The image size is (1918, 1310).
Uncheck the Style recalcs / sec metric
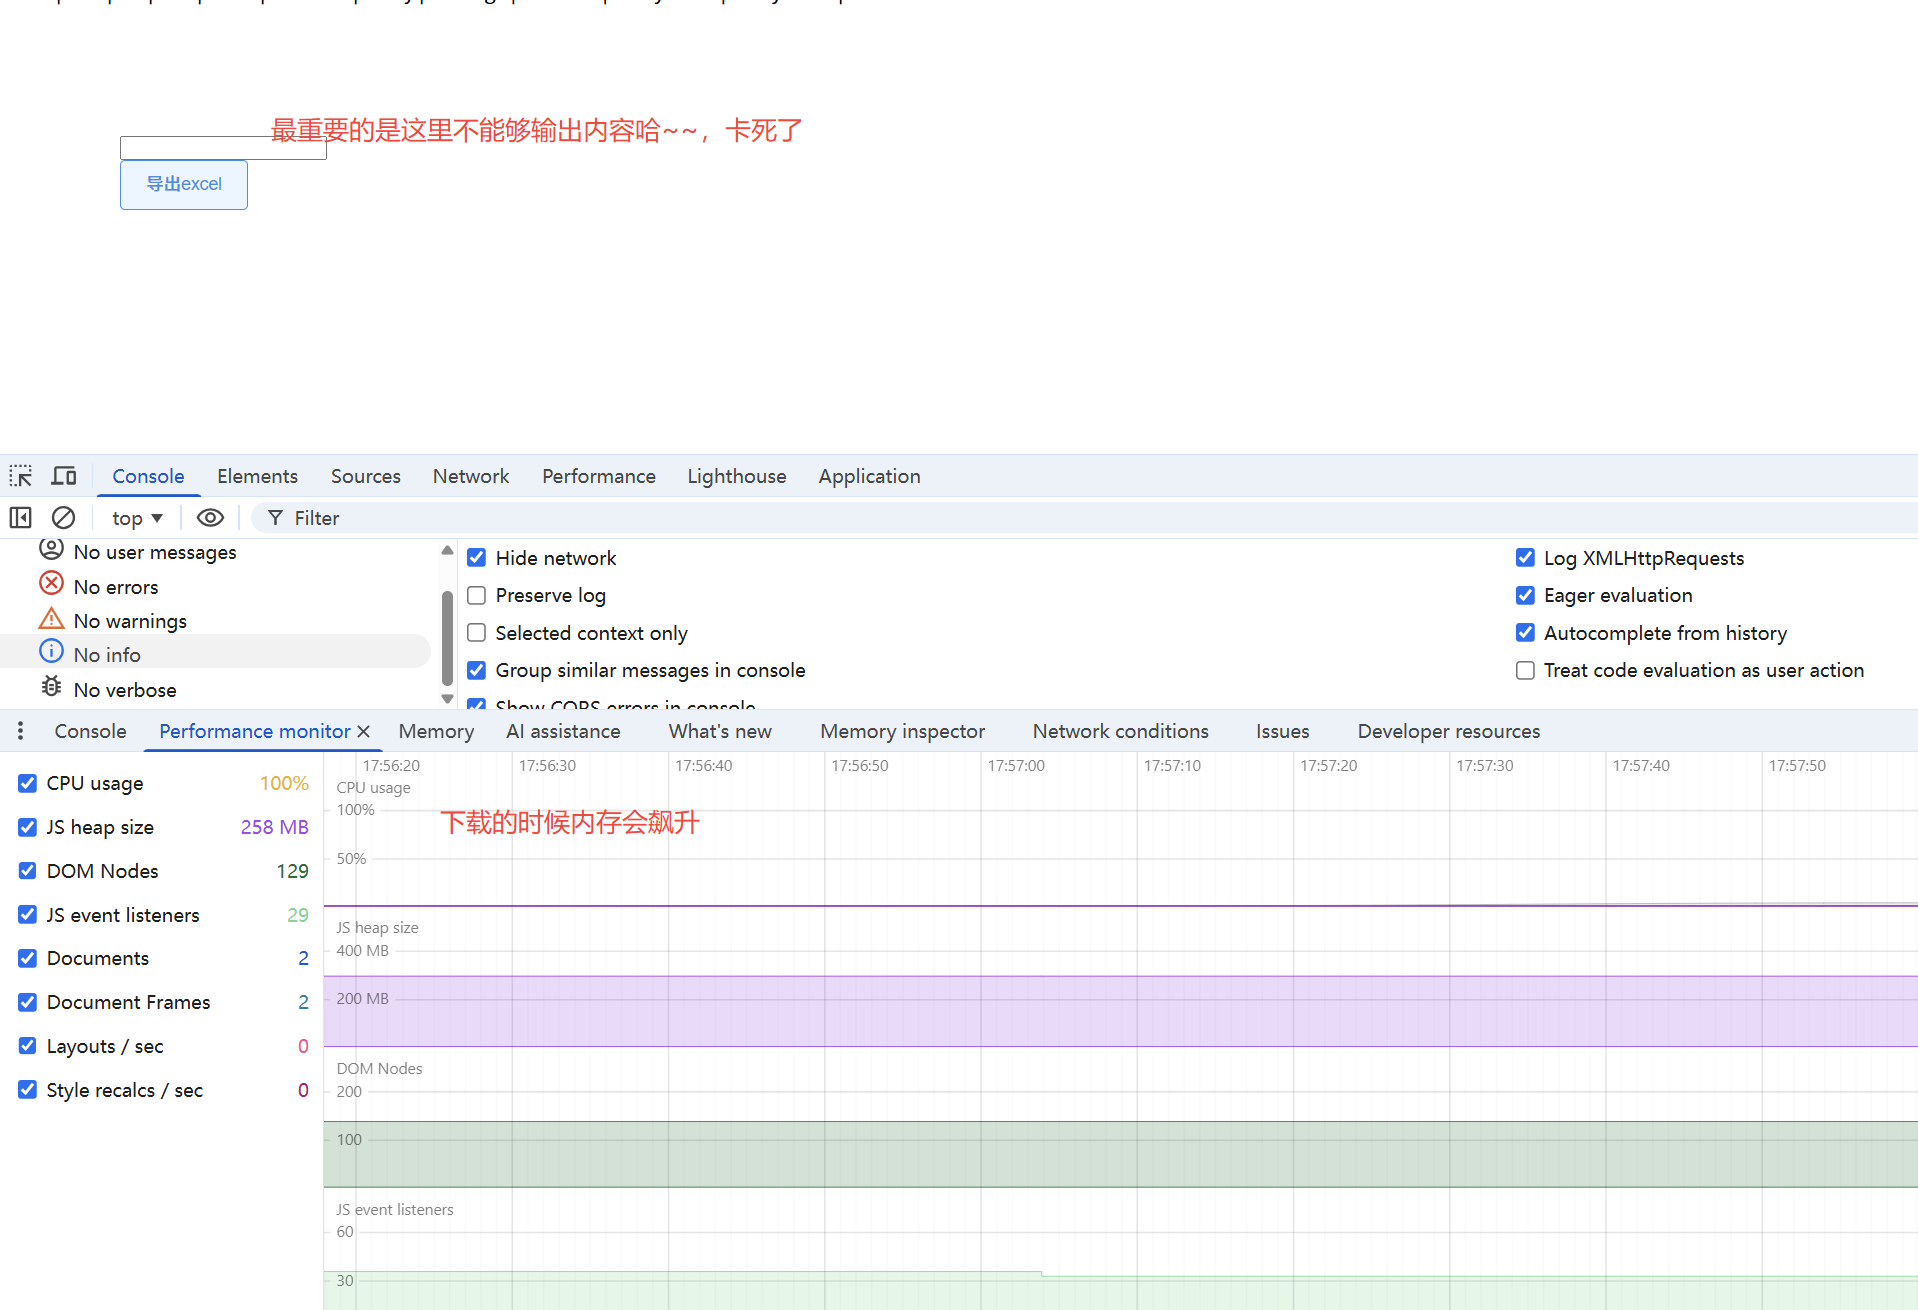[28, 1090]
